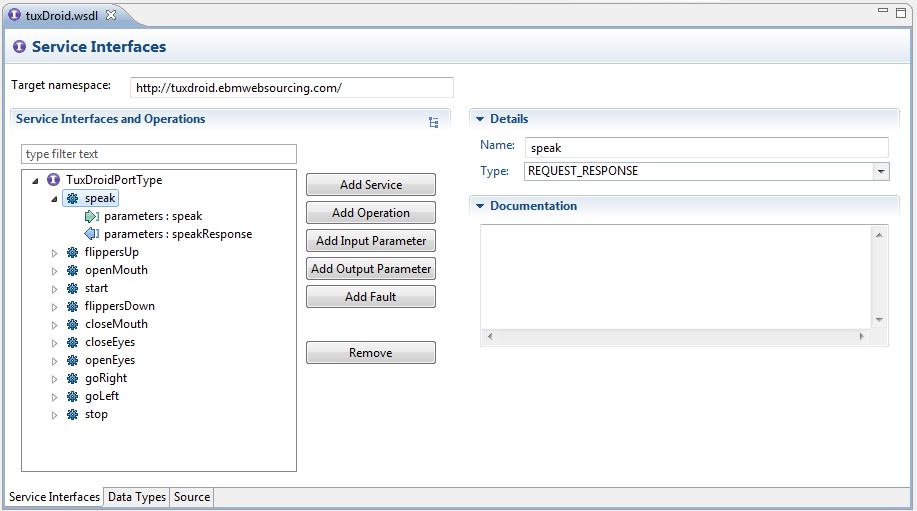Switch to the Data Types tab
Viewport: 917px width, 511px height.
click(137, 497)
